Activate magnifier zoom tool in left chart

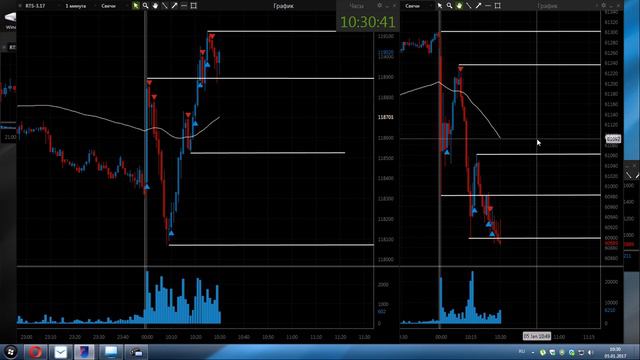click(x=145, y=6)
